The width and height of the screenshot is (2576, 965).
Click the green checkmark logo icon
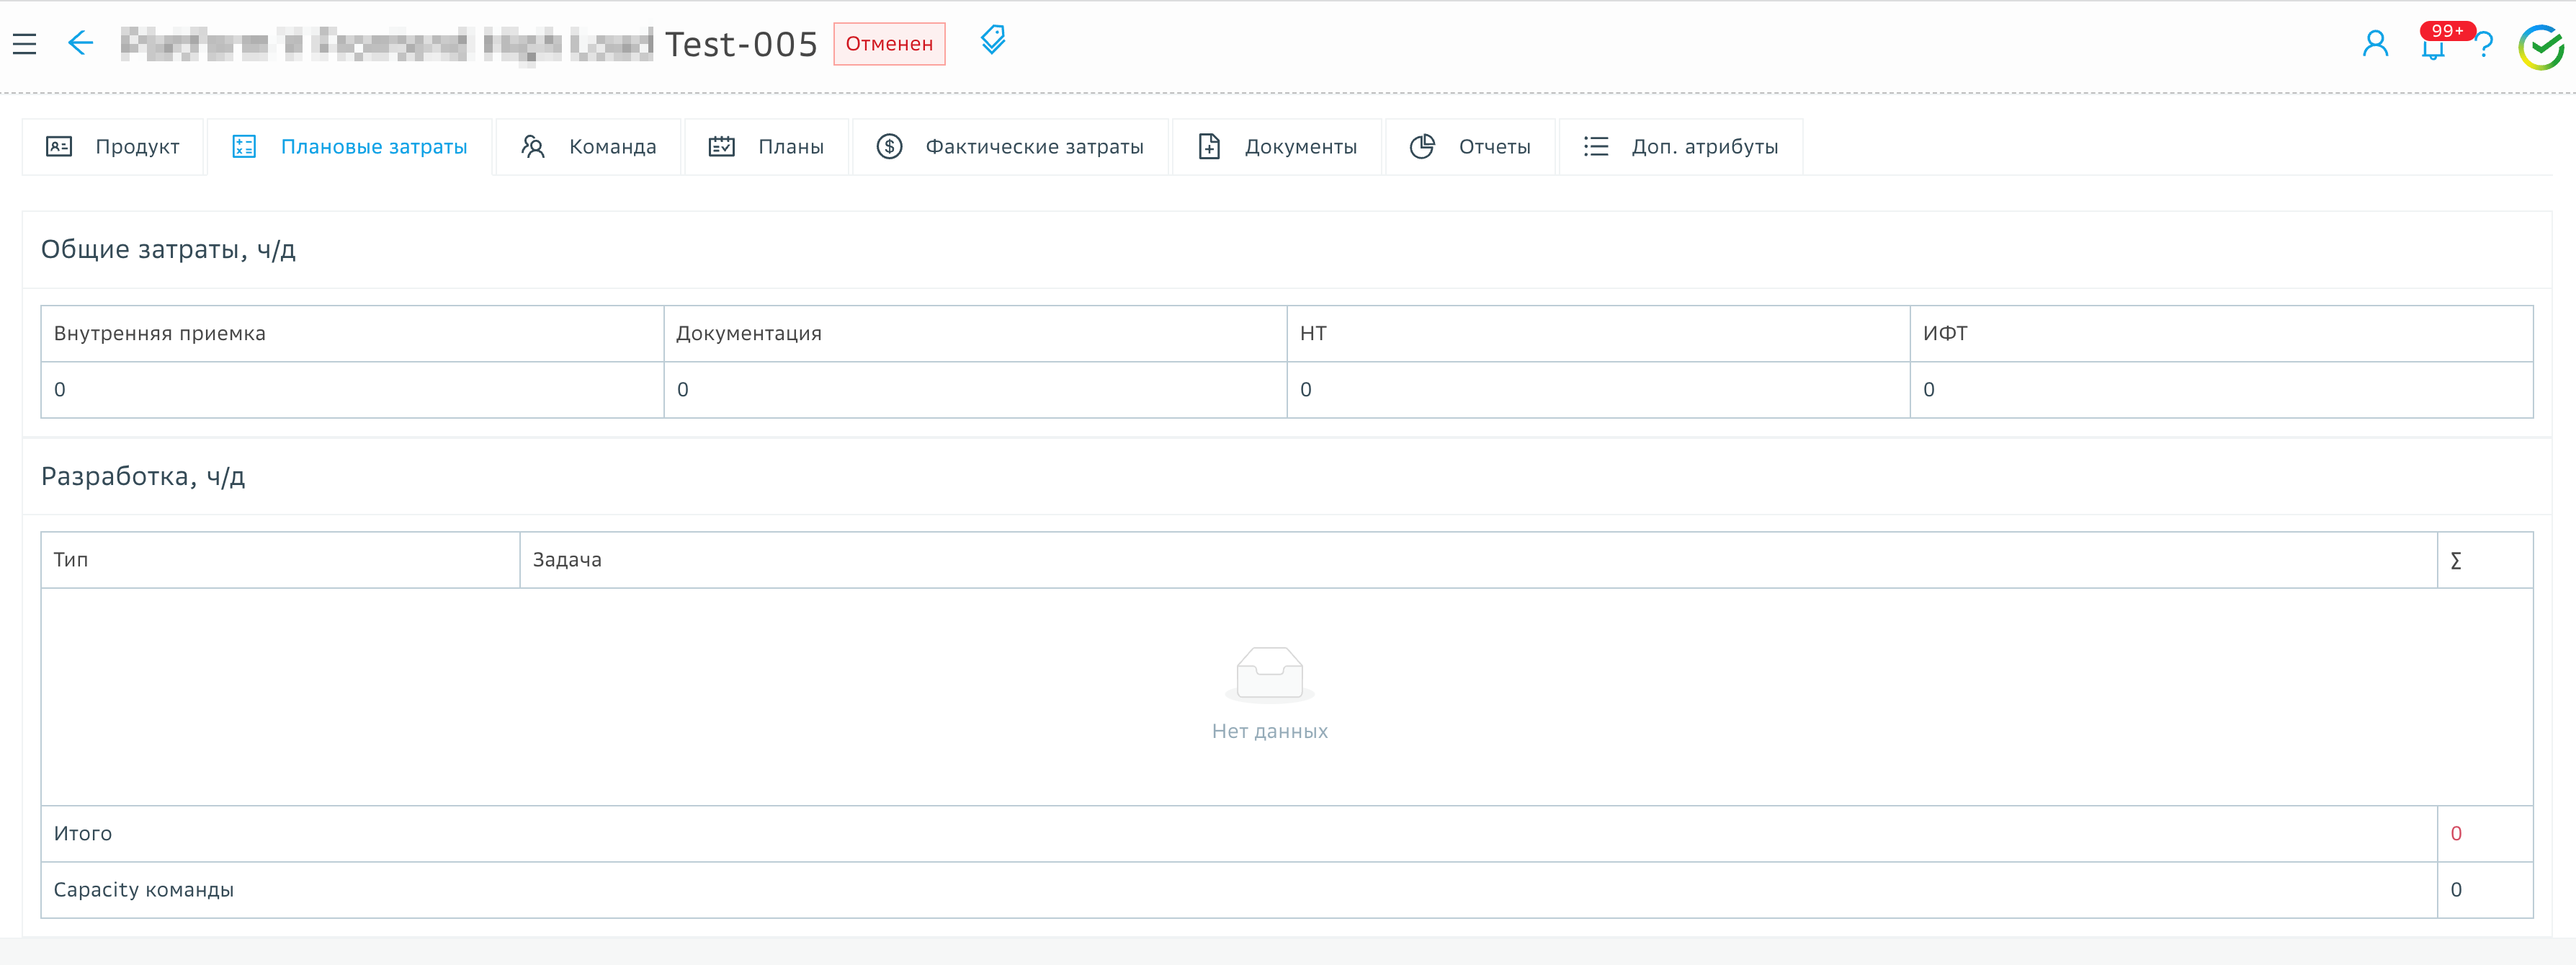pyautogui.click(x=2540, y=47)
